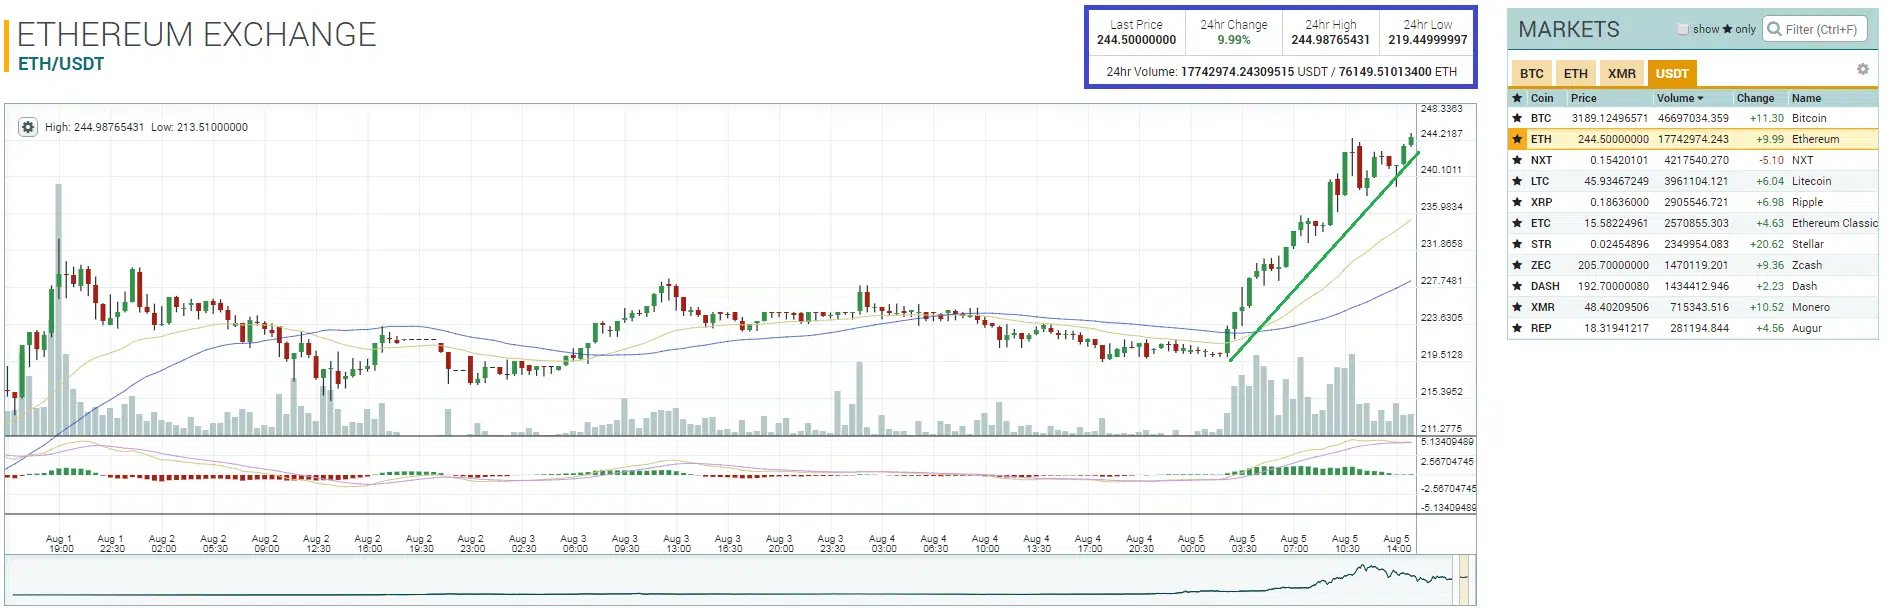
Task: Click 24hr Change value 9.99%
Action: click(1234, 40)
